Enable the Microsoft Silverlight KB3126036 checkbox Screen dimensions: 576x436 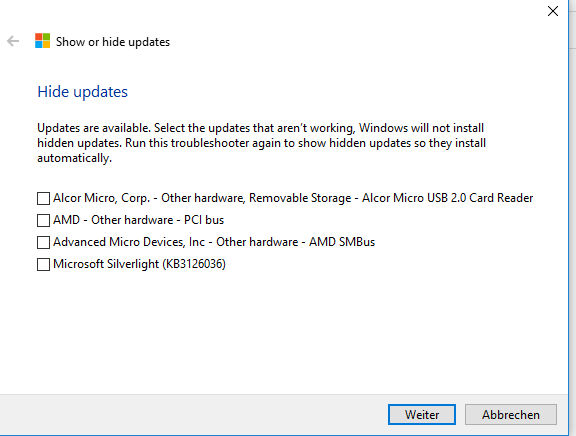pyautogui.click(x=43, y=264)
